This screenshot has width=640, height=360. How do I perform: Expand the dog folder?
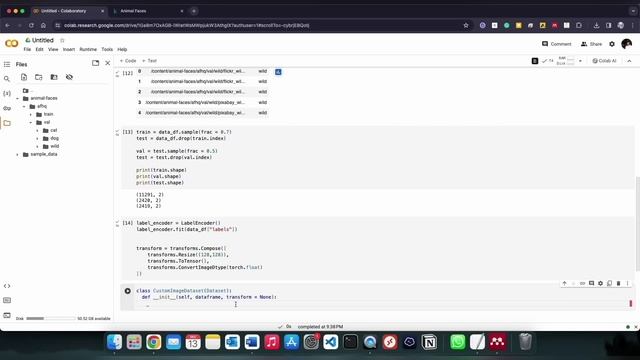click(37, 138)
